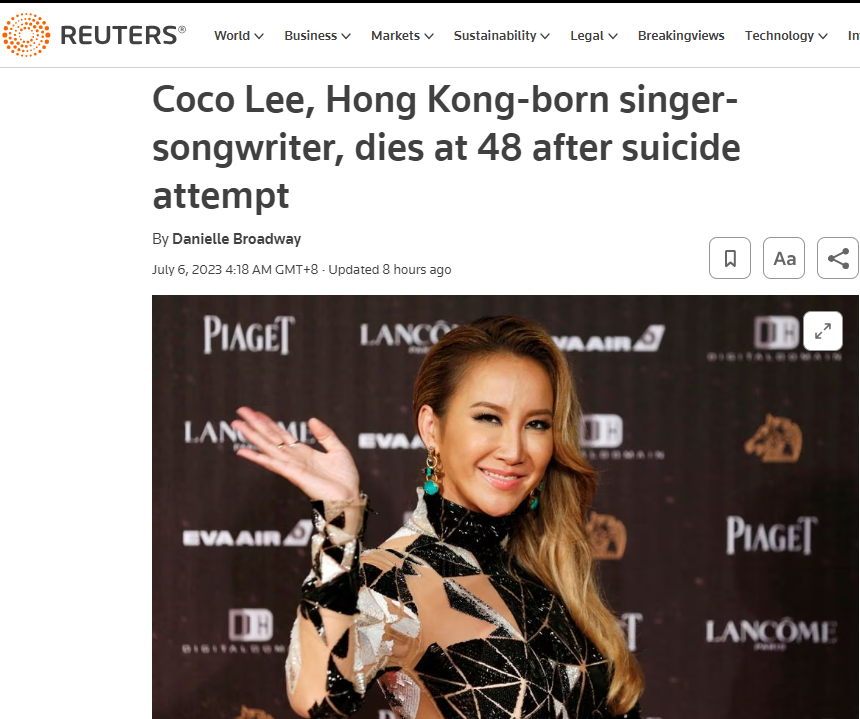Click the Coco Lee article photo

505,507
